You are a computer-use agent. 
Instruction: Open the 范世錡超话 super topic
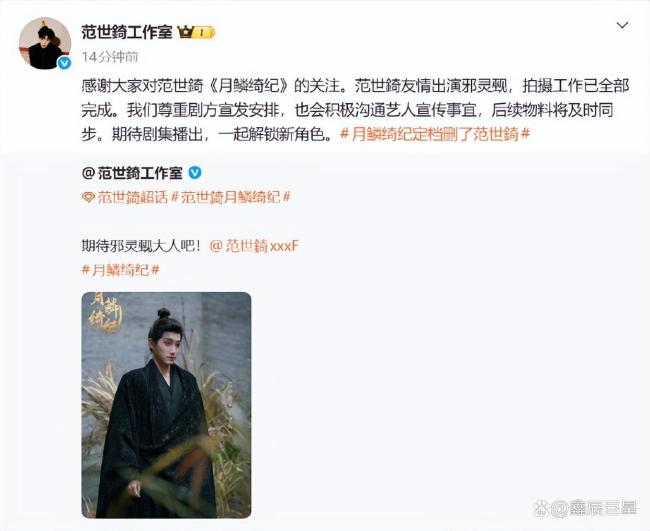132,197
